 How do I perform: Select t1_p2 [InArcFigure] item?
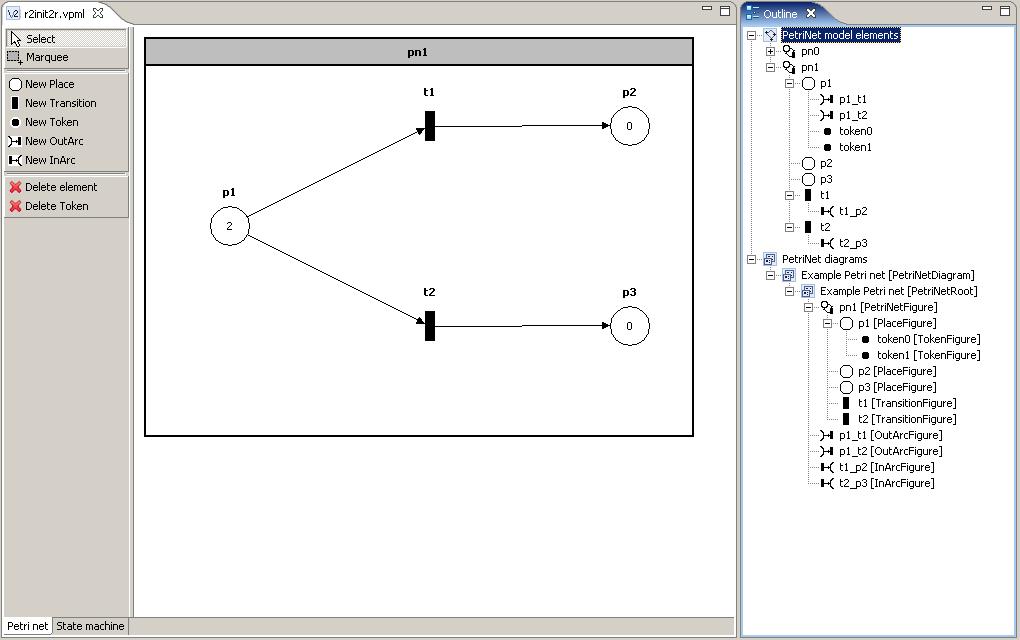(886, 467)
